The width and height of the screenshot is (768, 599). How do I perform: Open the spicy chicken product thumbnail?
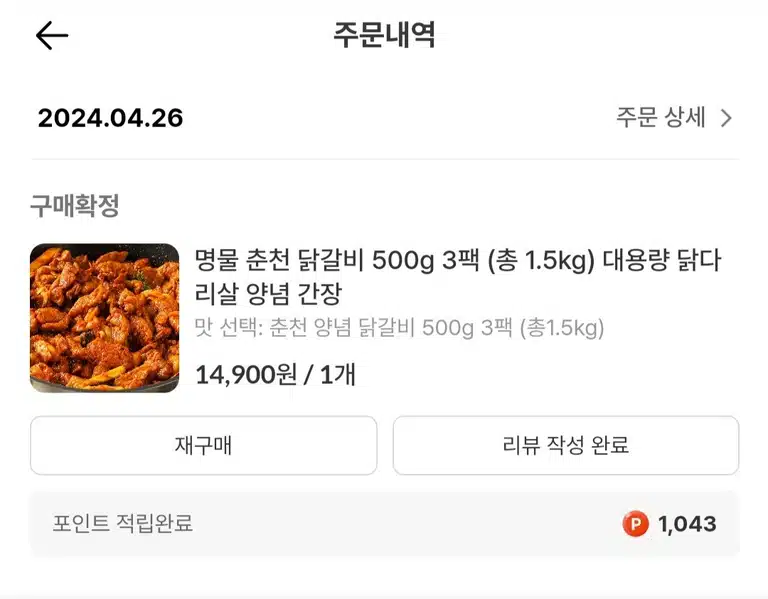coord(104,318)
